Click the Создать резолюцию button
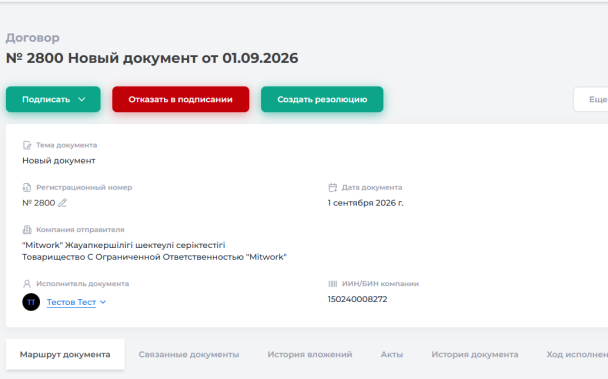 322,99
